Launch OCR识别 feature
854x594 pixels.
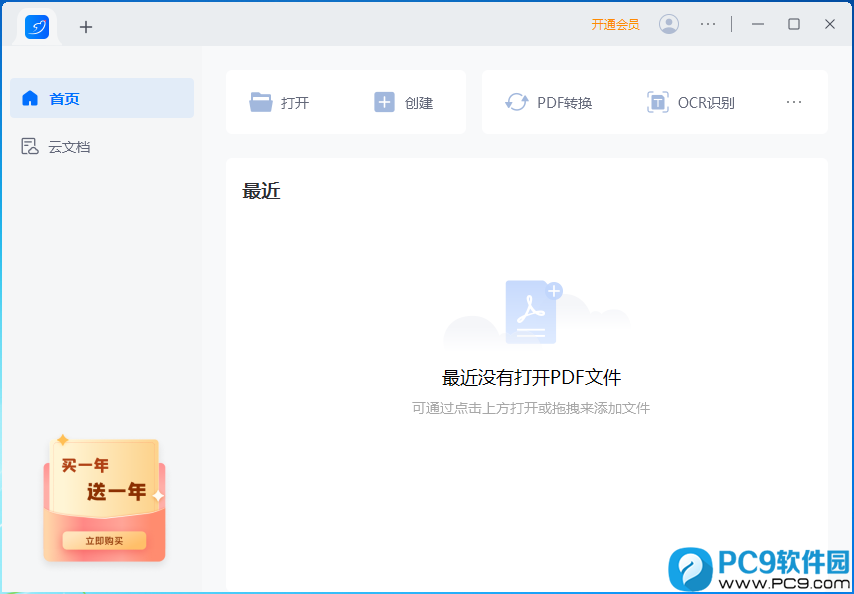click(x=706, y=103)
